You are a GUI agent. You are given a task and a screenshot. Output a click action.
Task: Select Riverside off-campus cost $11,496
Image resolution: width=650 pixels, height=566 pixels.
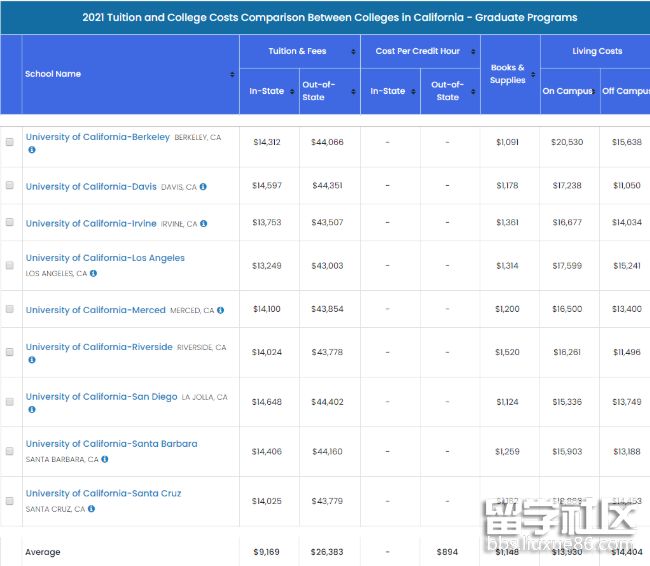tap(627, 352)
